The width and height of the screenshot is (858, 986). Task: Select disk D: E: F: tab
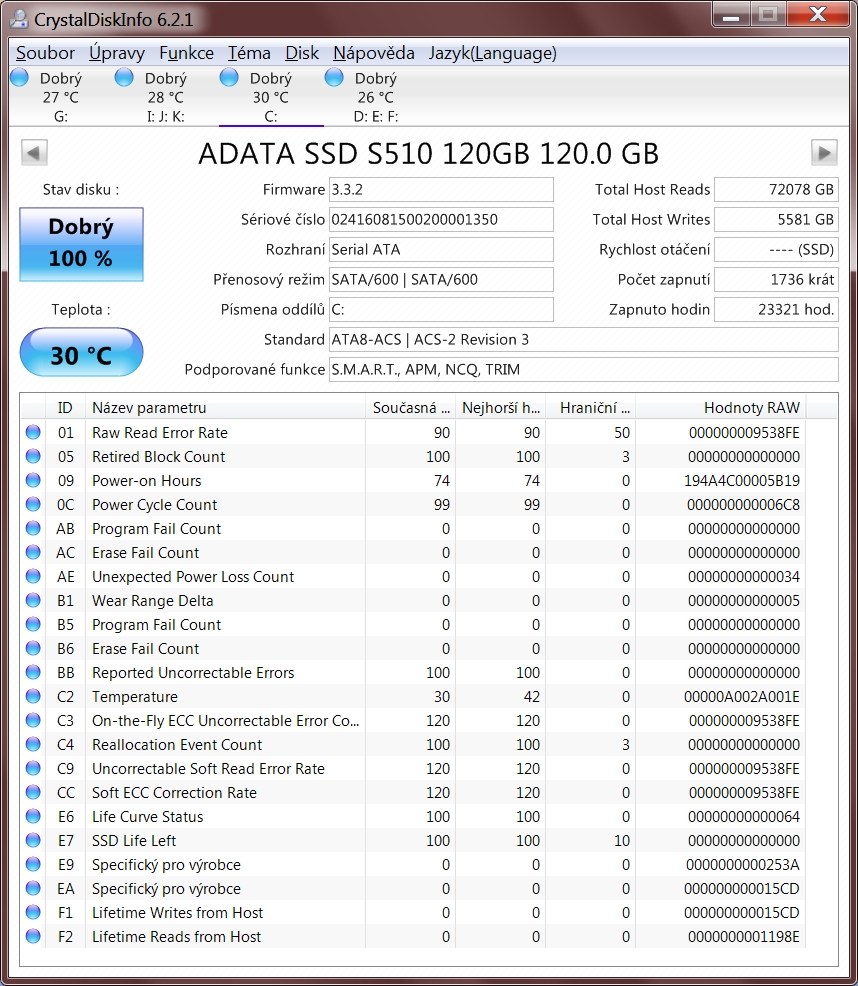pyautogui.click(x=376, y=97)
